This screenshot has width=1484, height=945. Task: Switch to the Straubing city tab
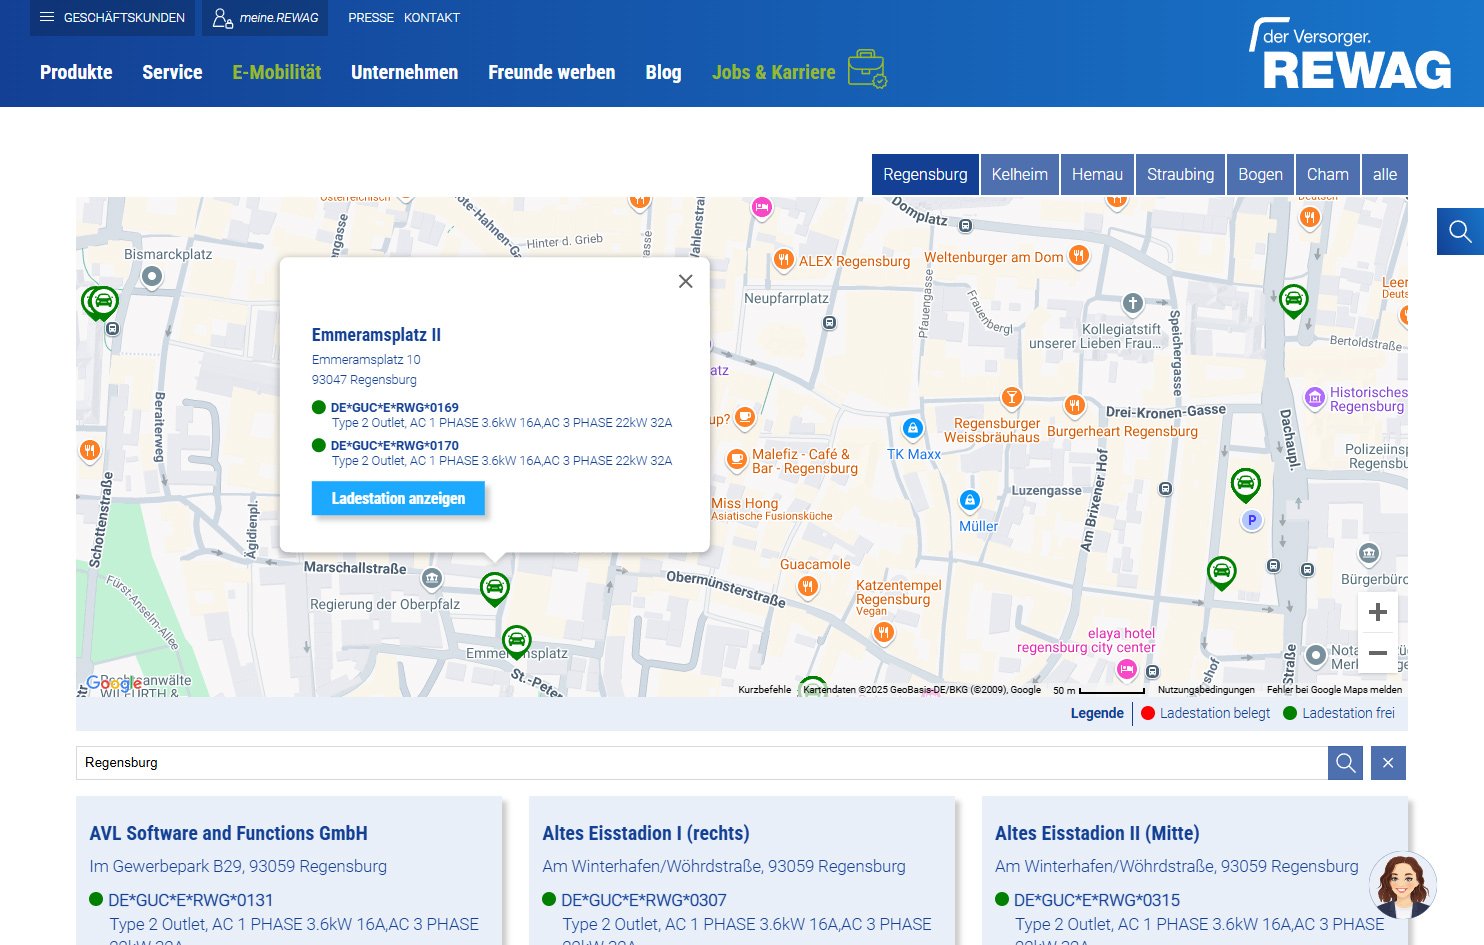(x=1180, y=174)
